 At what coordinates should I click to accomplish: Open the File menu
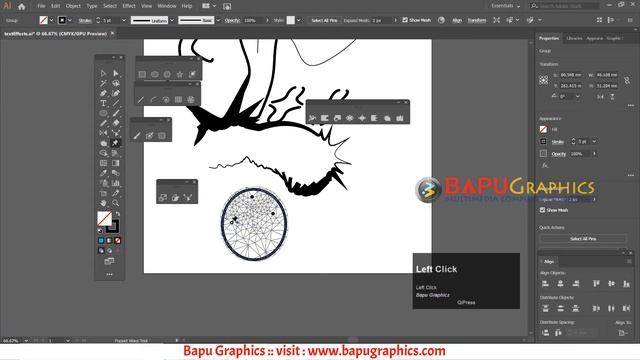pos(41,6)
